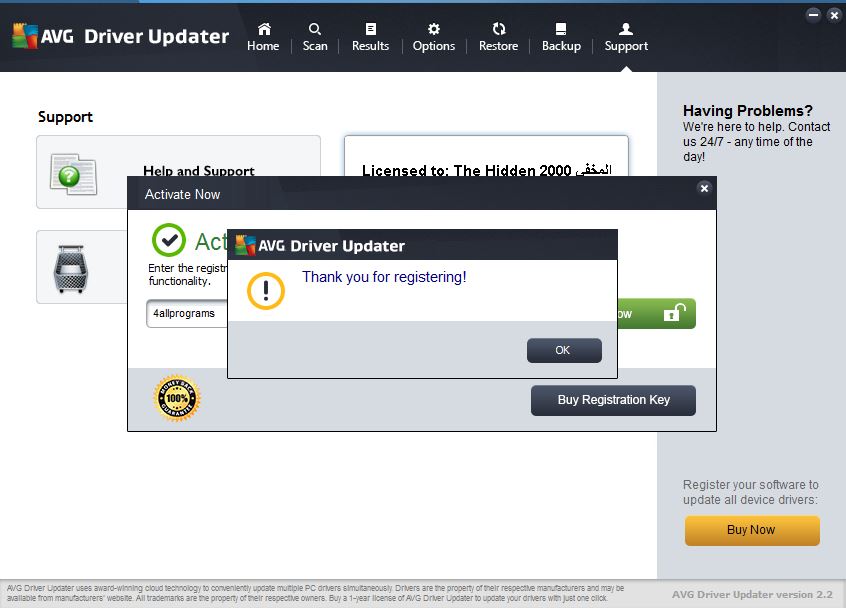Image resolution: width=846 pixels, height=608 pixels.
Task: Click the yellow Buy Now button
Action: point(752,530)
